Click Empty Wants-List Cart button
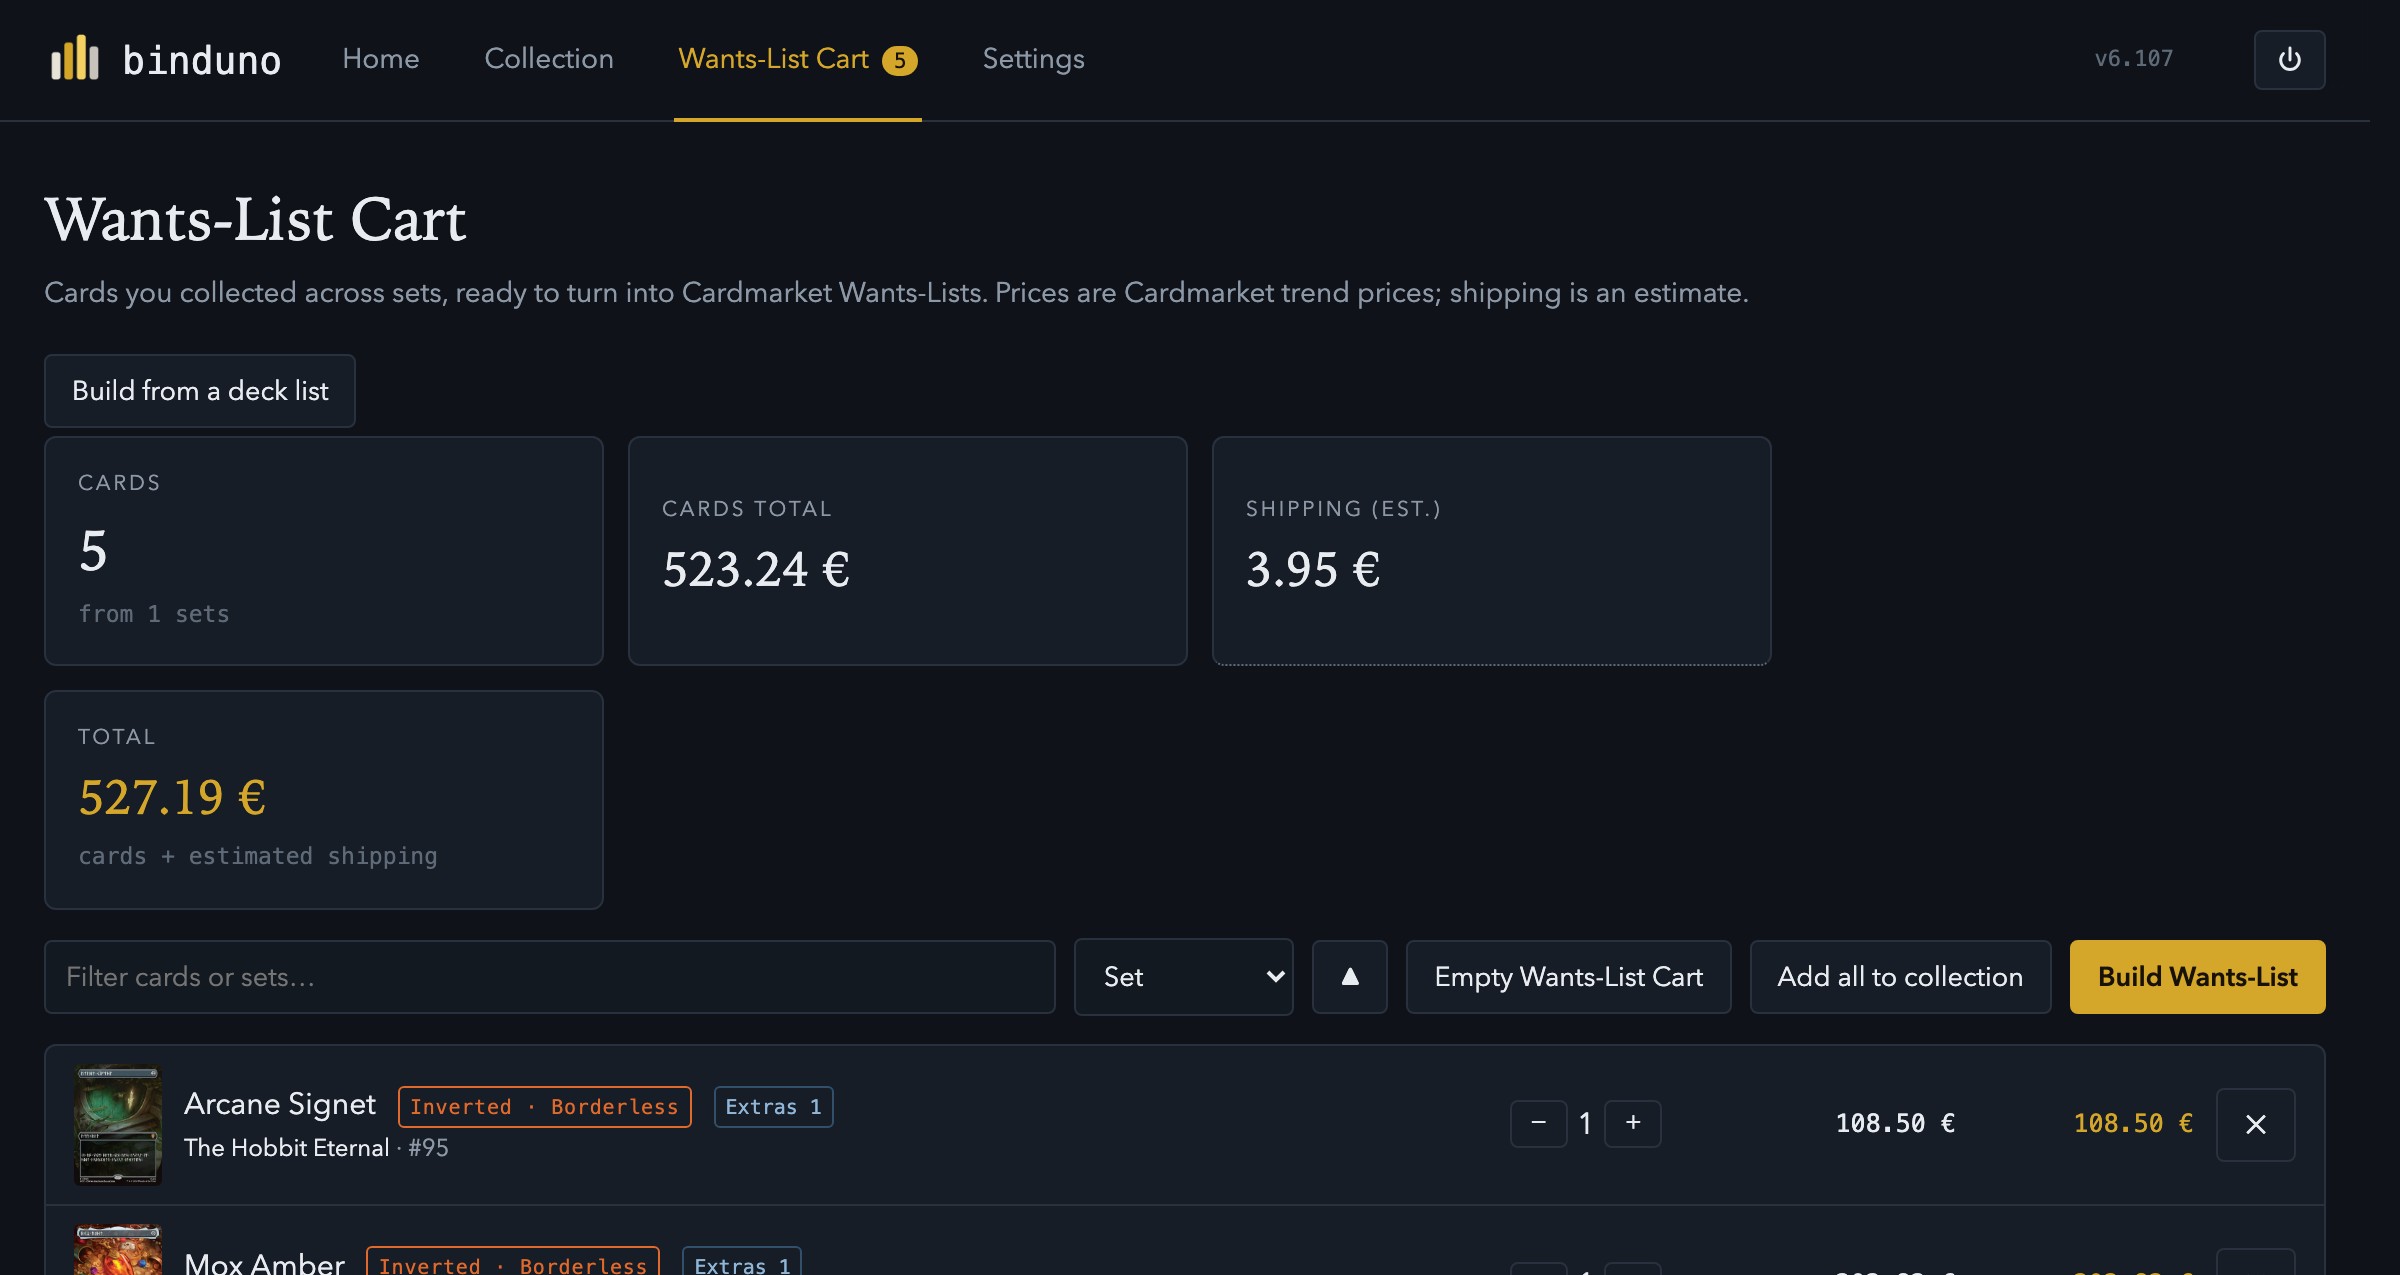The image size is (2400, 1275). pos(1568,977)
